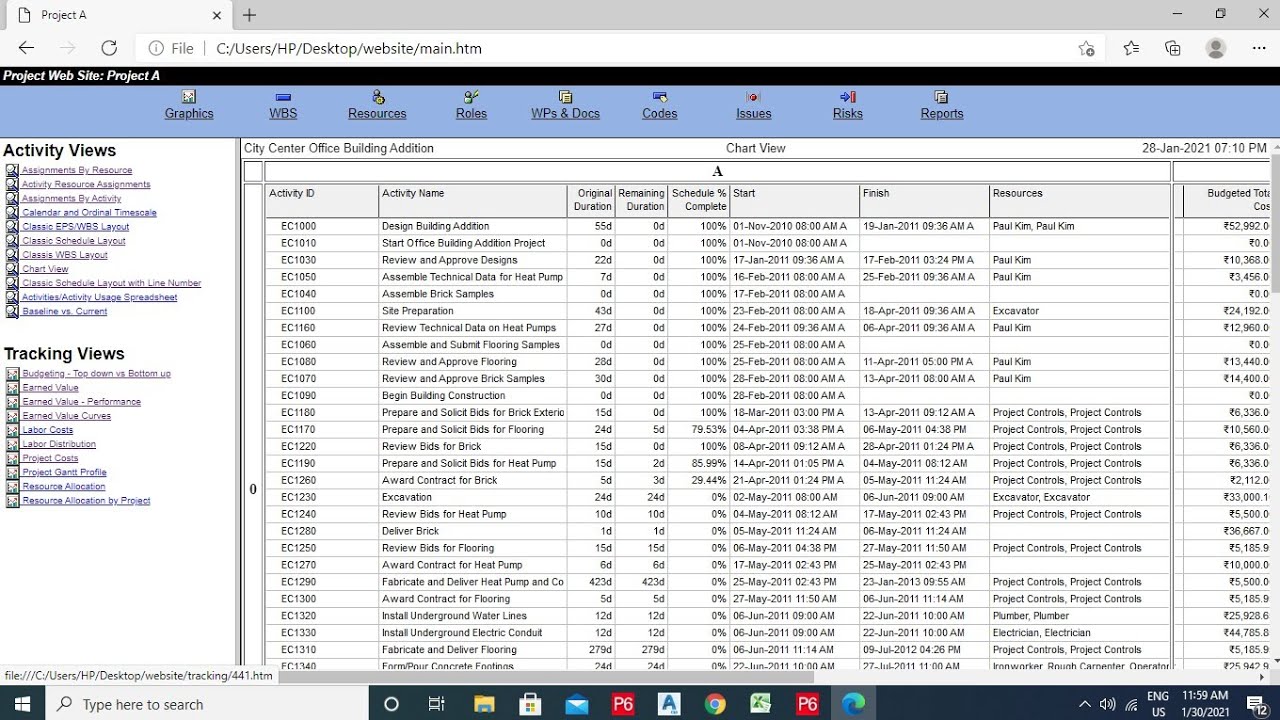The height and width of the screenshot is (720, 1280).
Task: Click browser Back arrow
Action: (x=26, y=48)
